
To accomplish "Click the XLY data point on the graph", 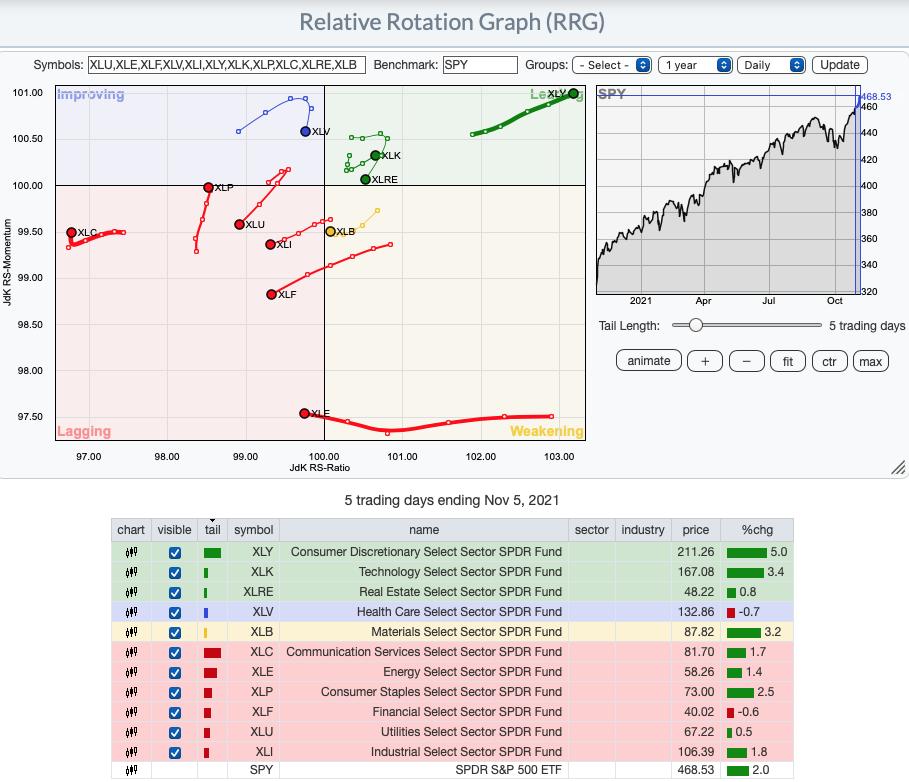I will click(573, 93).
